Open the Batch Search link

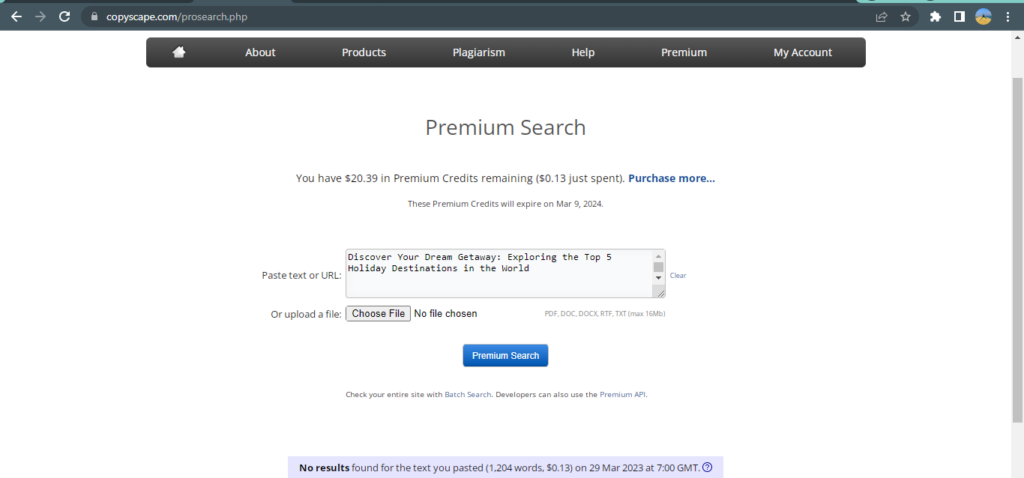coord(468,394)
